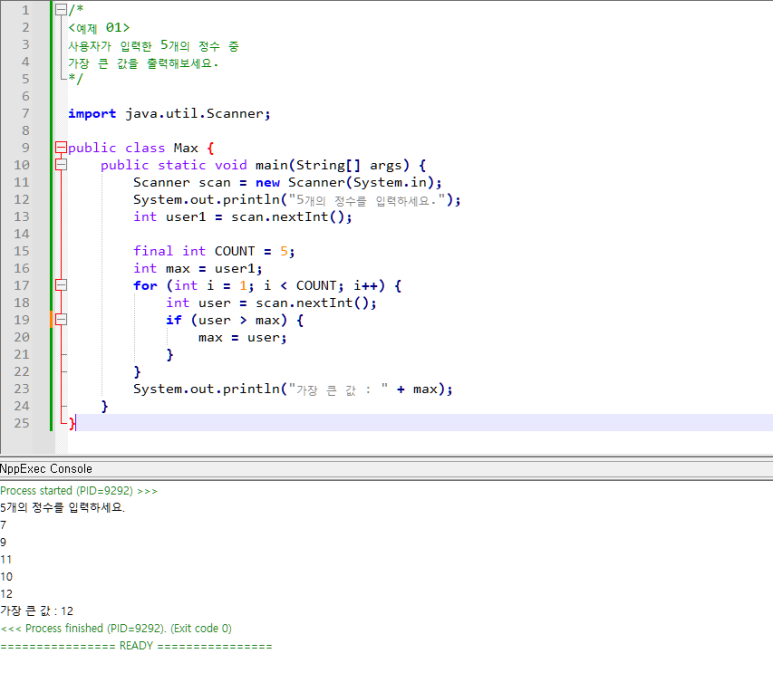
Task: Click the READY line in the console
Action: pyautogui.click(x=136, y=645)
